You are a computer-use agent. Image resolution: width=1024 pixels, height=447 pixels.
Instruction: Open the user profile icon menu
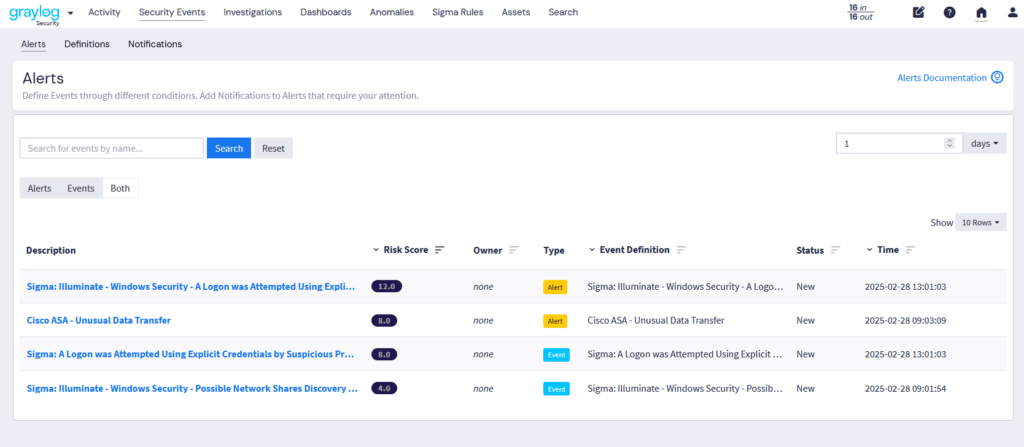pyautogui.click(x=1012, y=13)
